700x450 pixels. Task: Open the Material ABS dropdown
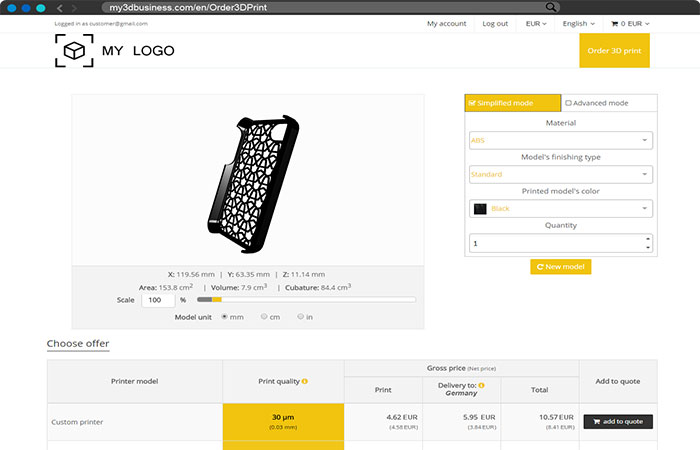561,140
